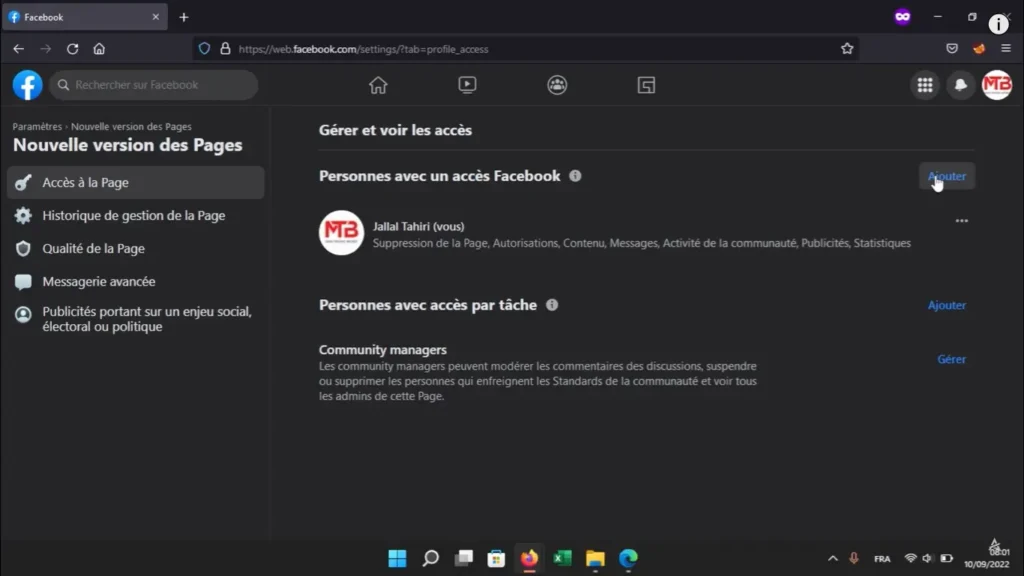
Task: Open a new browser tab
Action: pos(184,18)
